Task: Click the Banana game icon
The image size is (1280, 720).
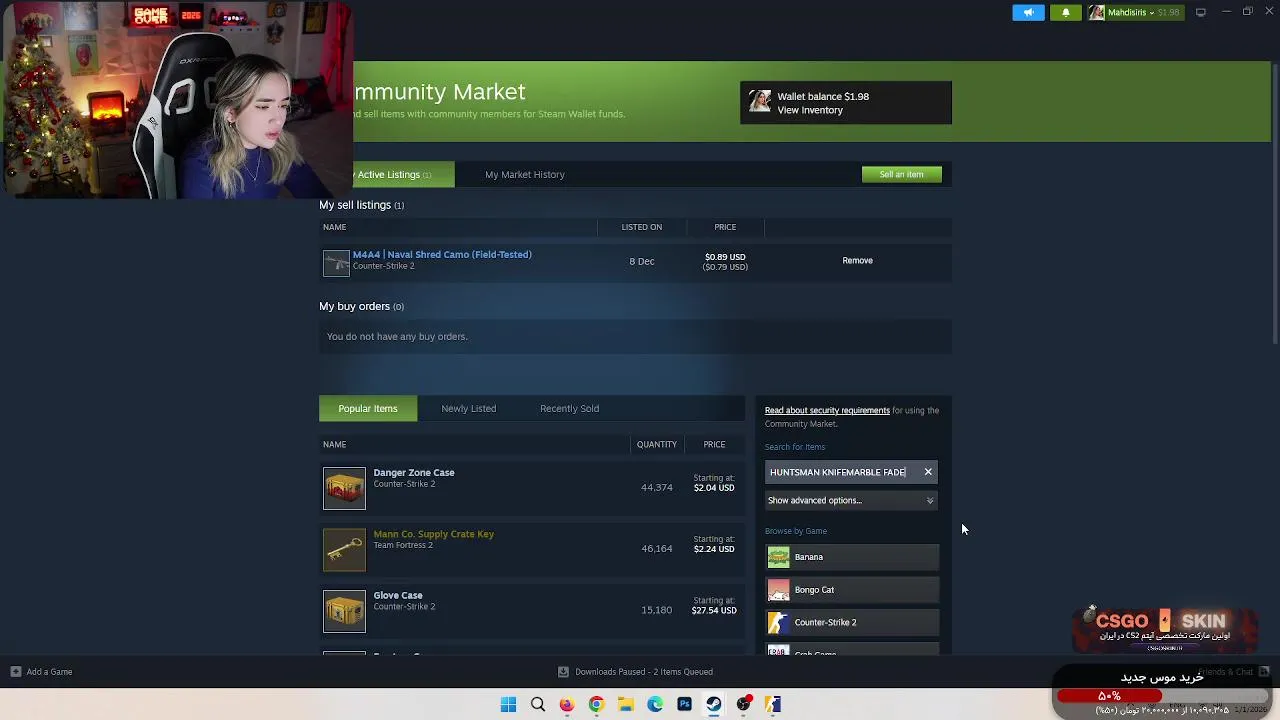Action: pos(778,557)
